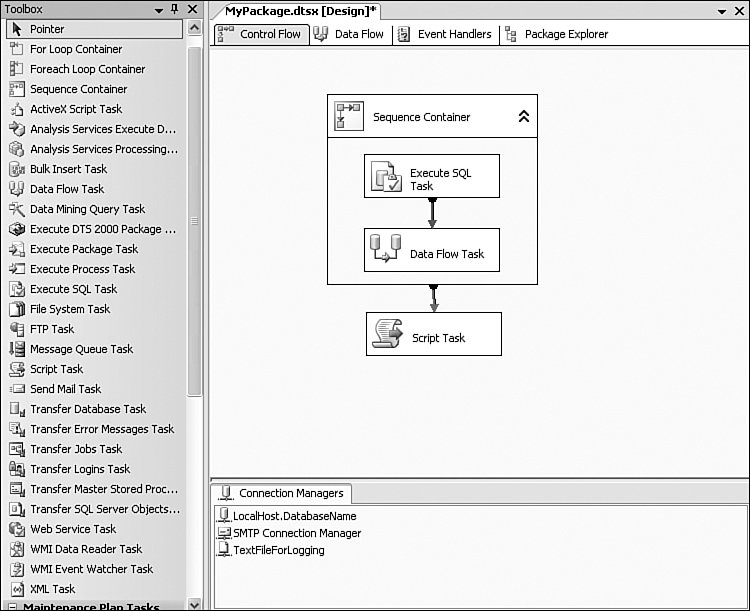This screenshot has width=750, height=611.
Task: Select the Pointer tool icon in Toolbox
Action: [x=17, y=29]
